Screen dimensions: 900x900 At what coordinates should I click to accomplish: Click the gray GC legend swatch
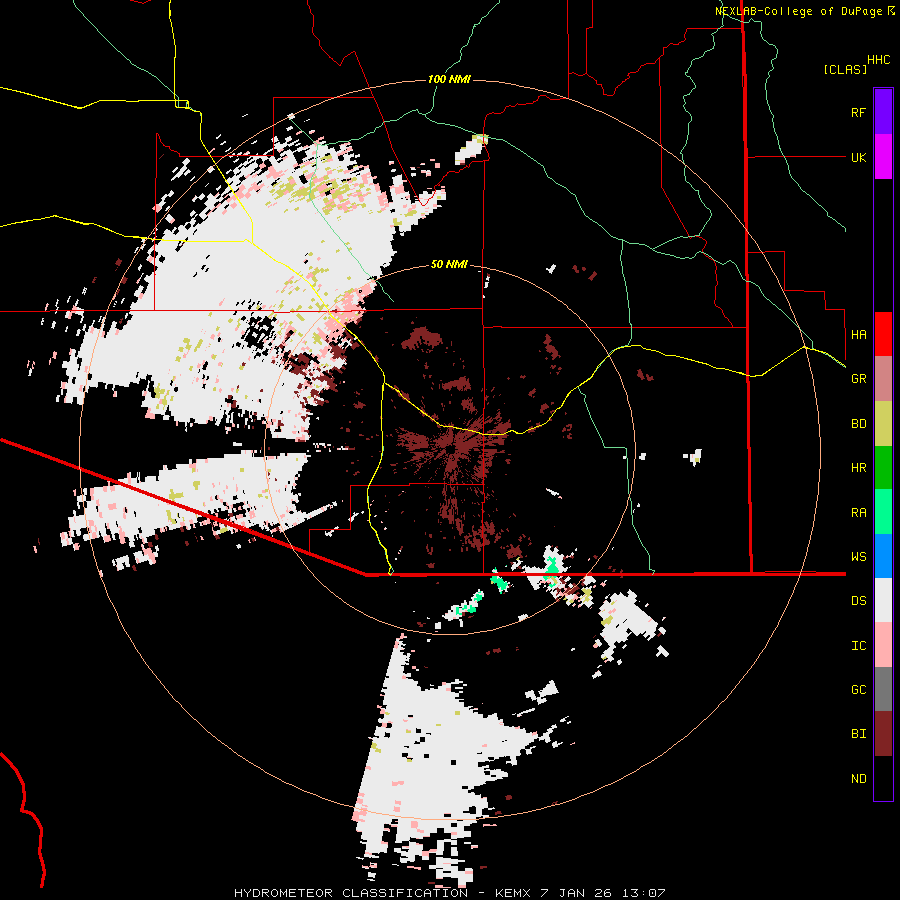click(883, 689)
